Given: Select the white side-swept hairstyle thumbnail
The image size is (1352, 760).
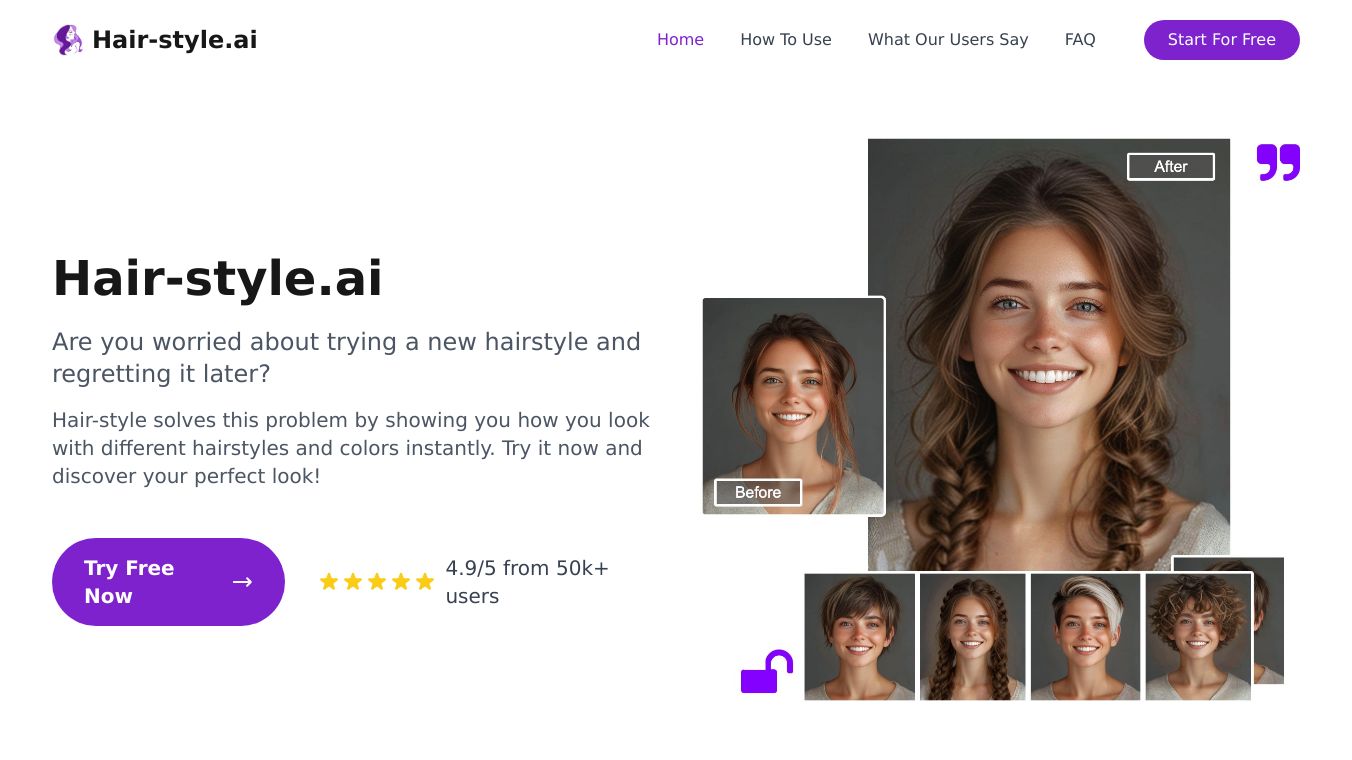Looking at the screenshot, I should coord(1085,636).
